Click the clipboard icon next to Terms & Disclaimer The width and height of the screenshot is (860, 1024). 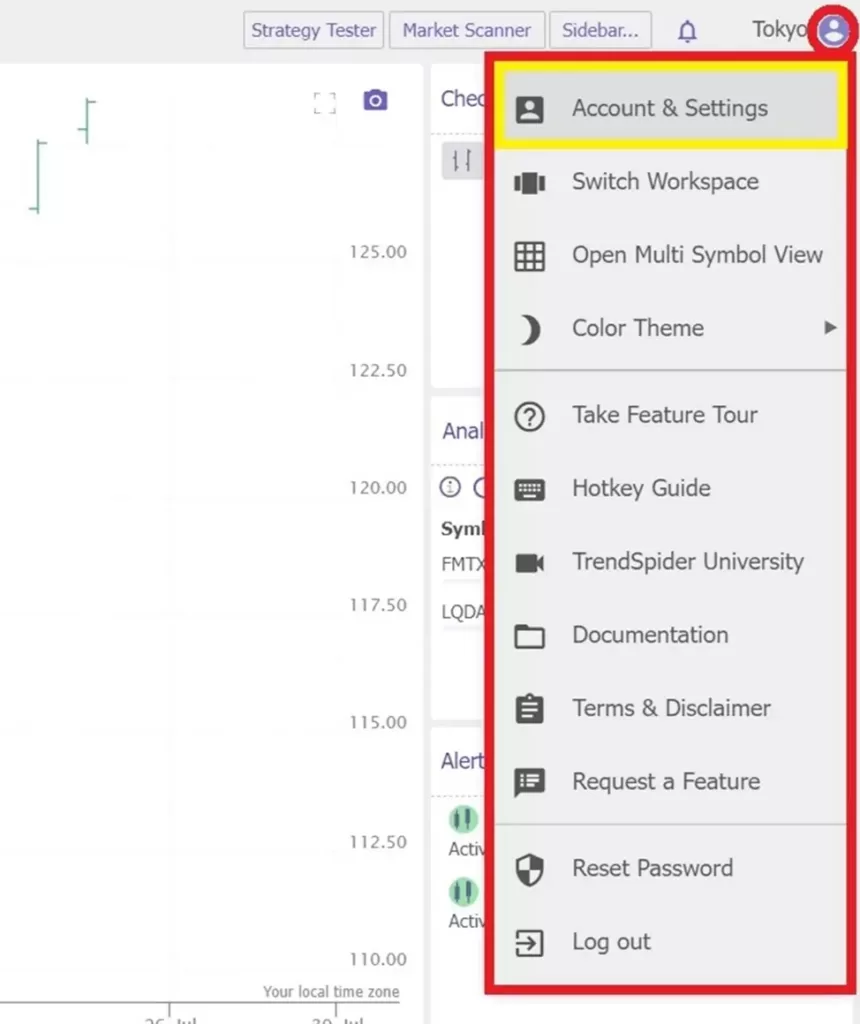coord(529,708)
